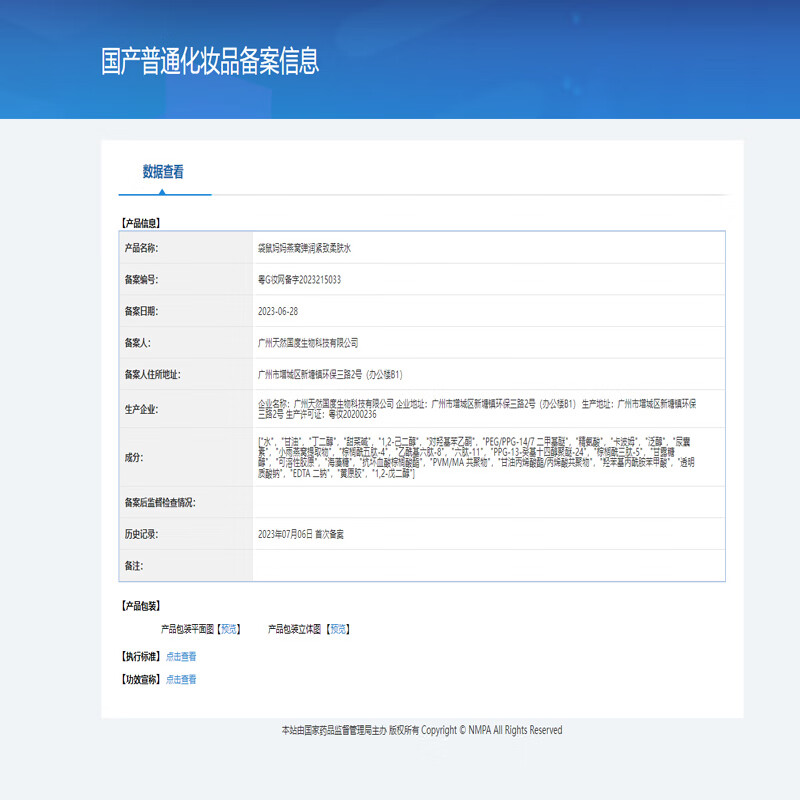800x800 pixels.
Task: Open 预览 for 产品包装立体图
Action: (x=340, y=630)
